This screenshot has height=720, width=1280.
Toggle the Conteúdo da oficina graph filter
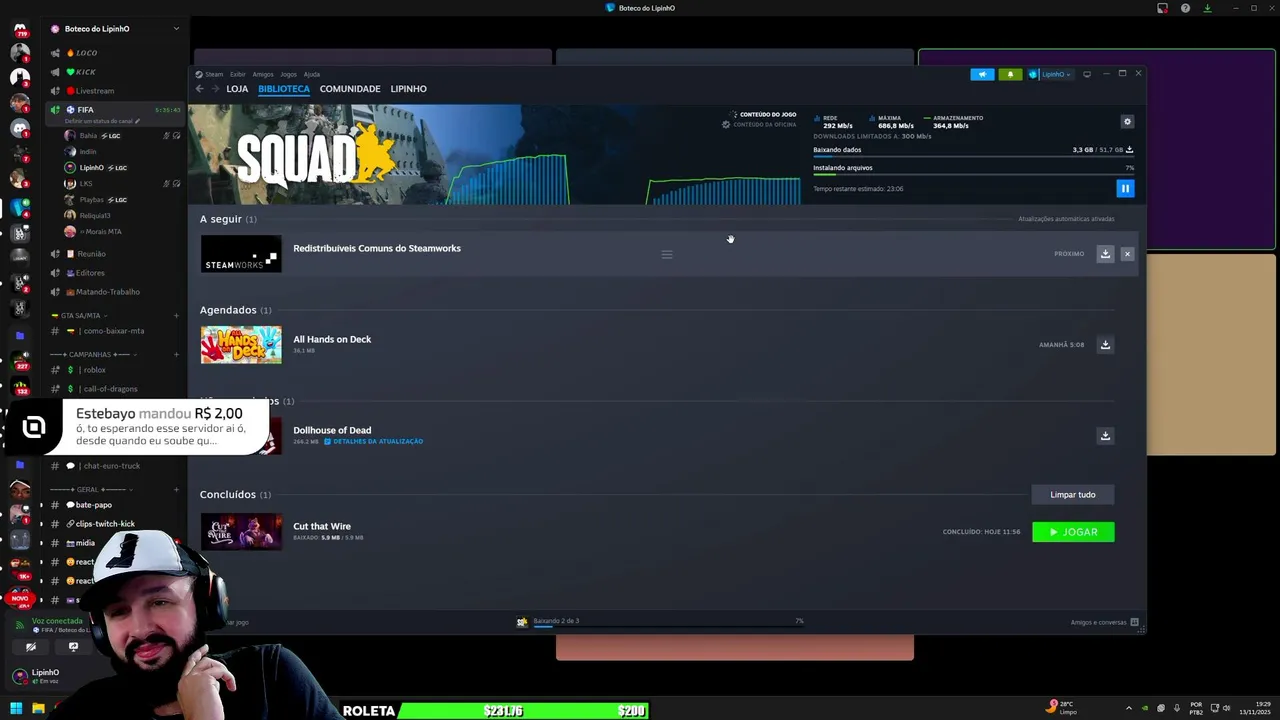click(x=759, y=125)
